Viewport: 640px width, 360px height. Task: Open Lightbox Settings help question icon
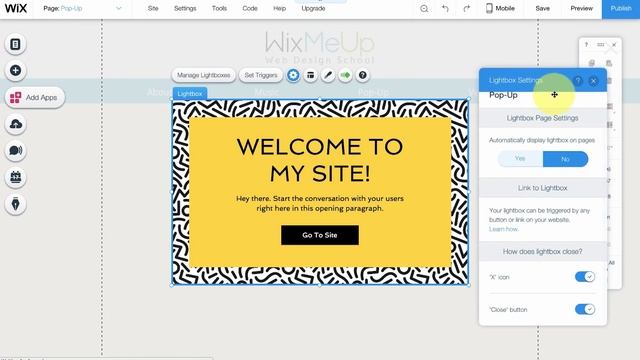coord(578,80)
